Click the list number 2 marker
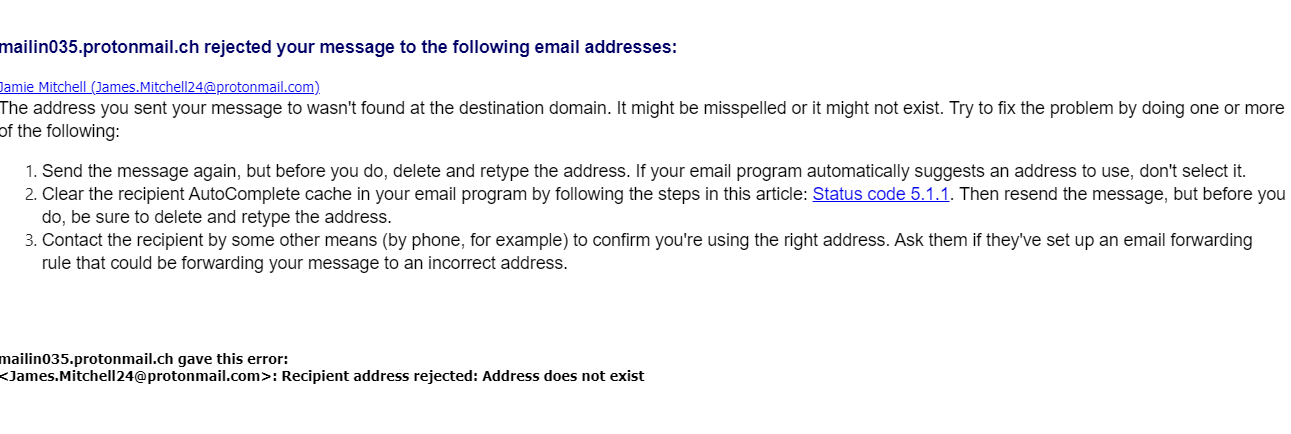 point(31,195)
